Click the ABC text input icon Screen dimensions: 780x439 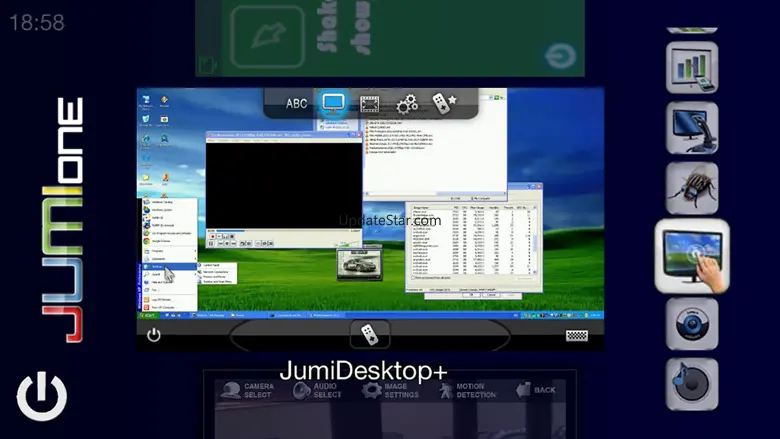[x=297, y=104]
